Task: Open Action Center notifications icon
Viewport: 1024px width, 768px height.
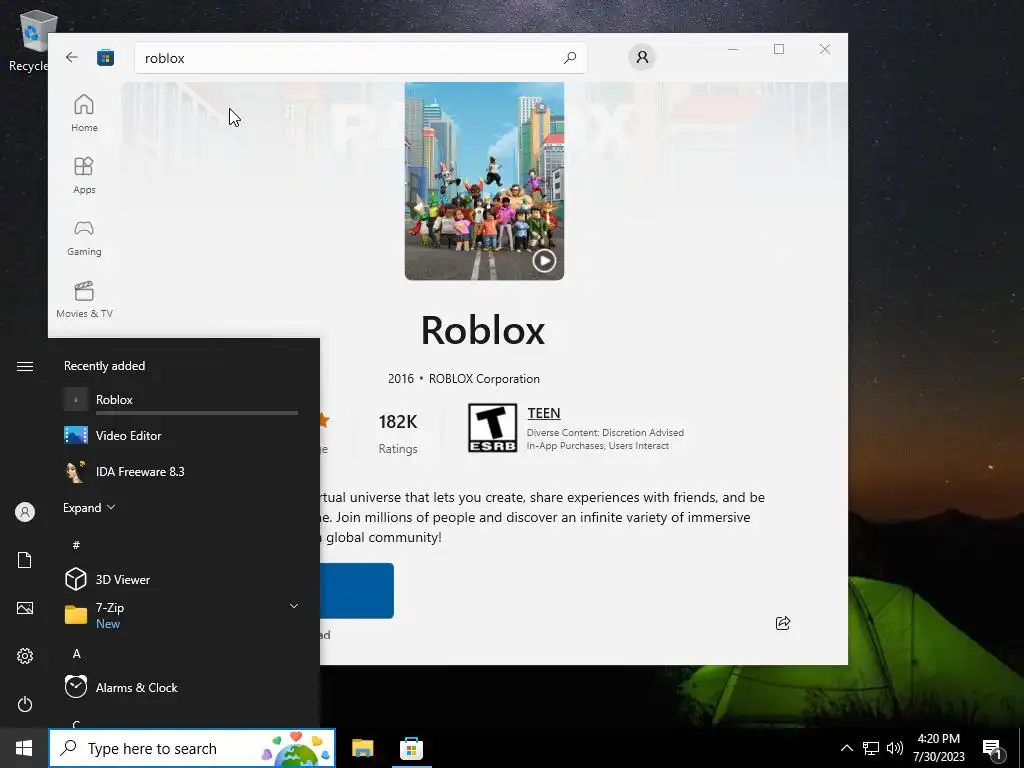Action: [992, 750]
